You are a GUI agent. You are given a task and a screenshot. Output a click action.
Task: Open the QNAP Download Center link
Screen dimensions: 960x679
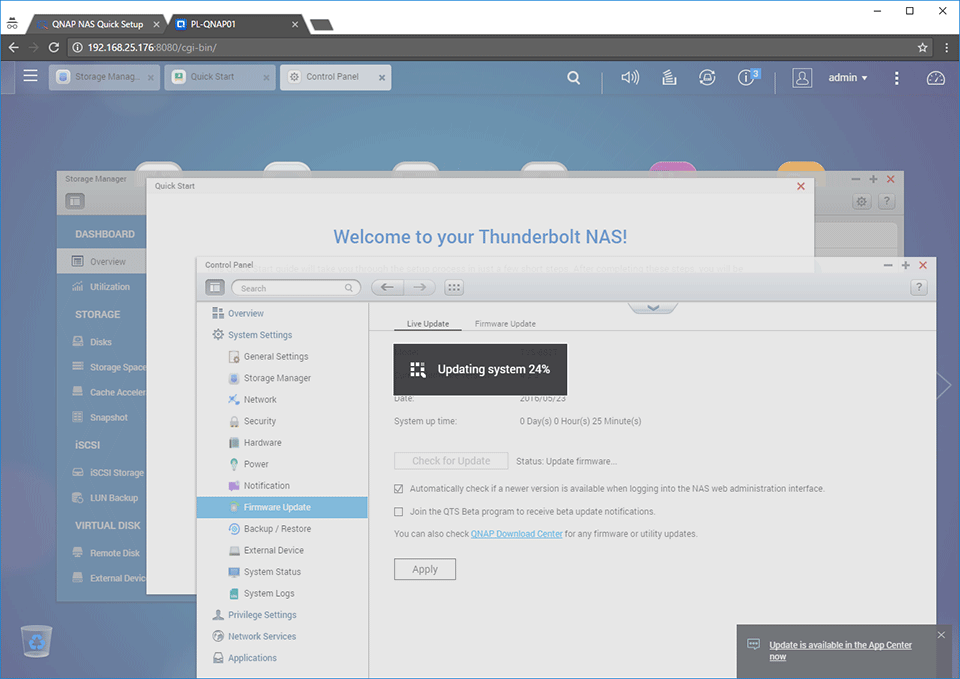click(516, 534)
